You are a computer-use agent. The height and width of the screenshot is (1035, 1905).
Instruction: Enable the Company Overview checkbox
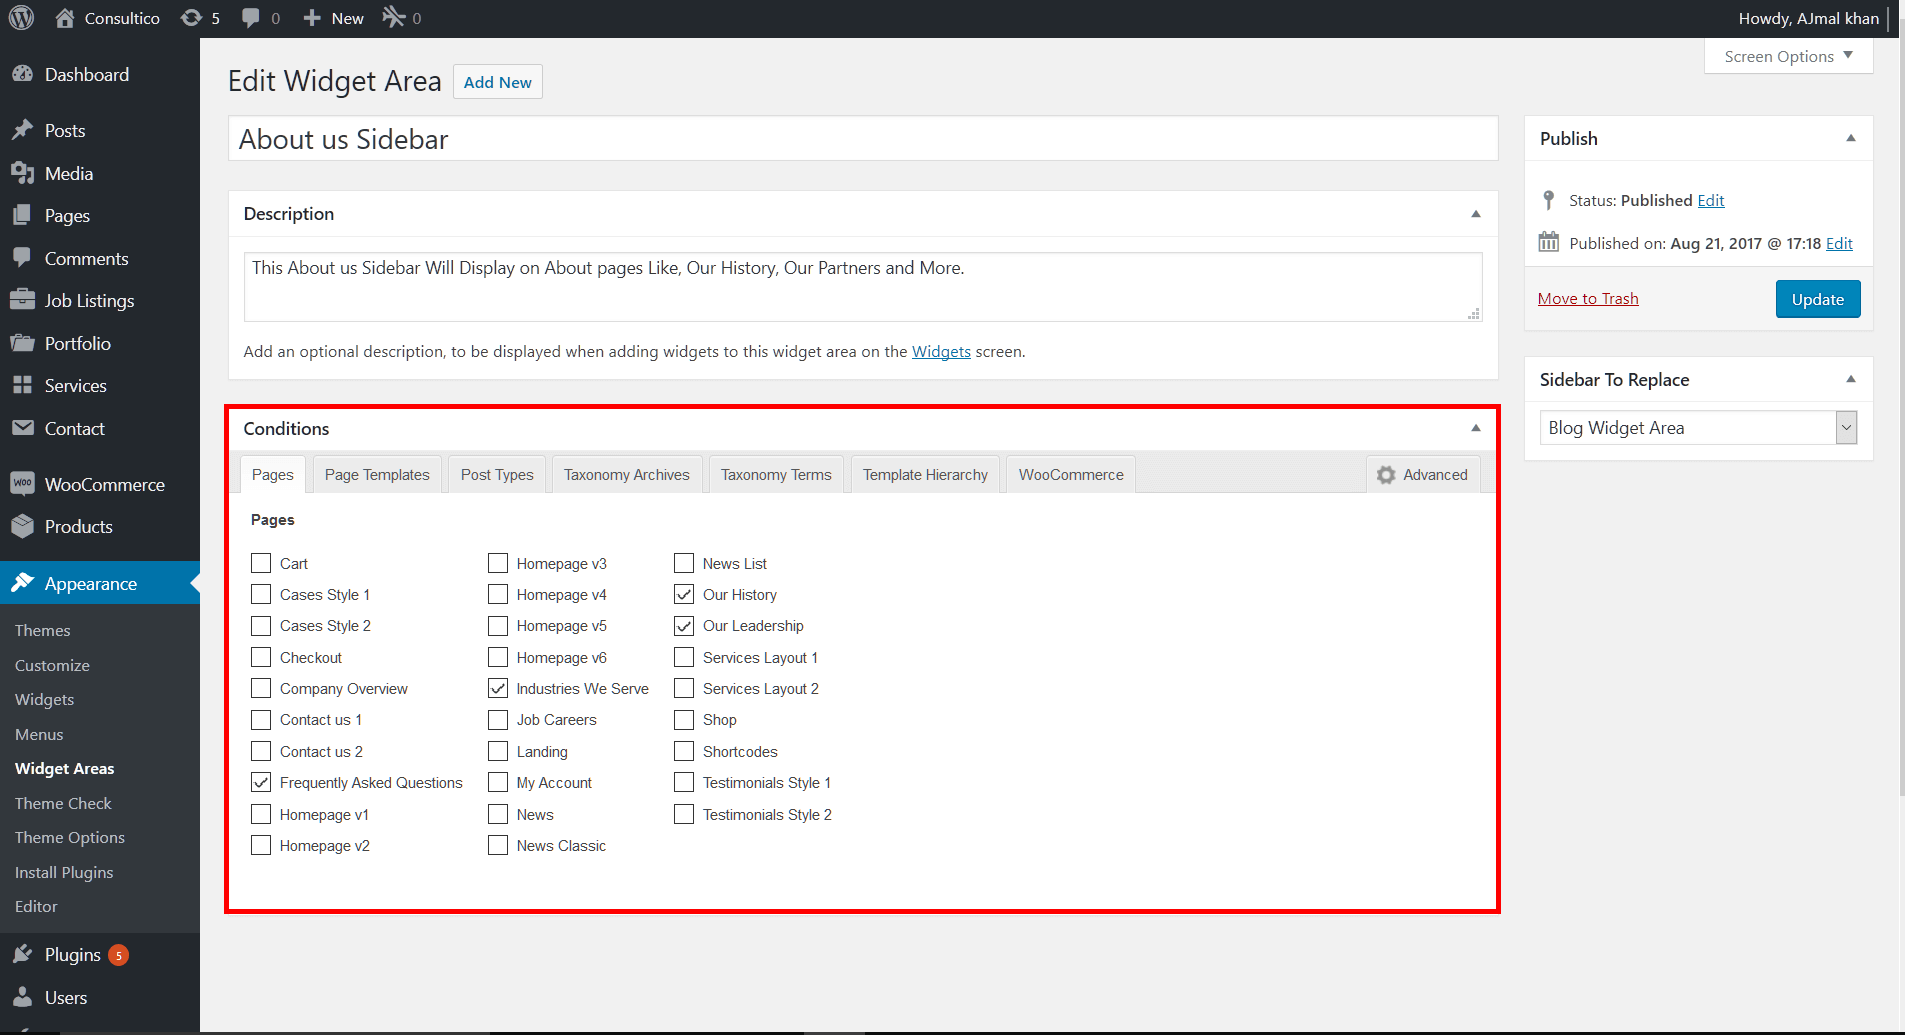(261, 689)
